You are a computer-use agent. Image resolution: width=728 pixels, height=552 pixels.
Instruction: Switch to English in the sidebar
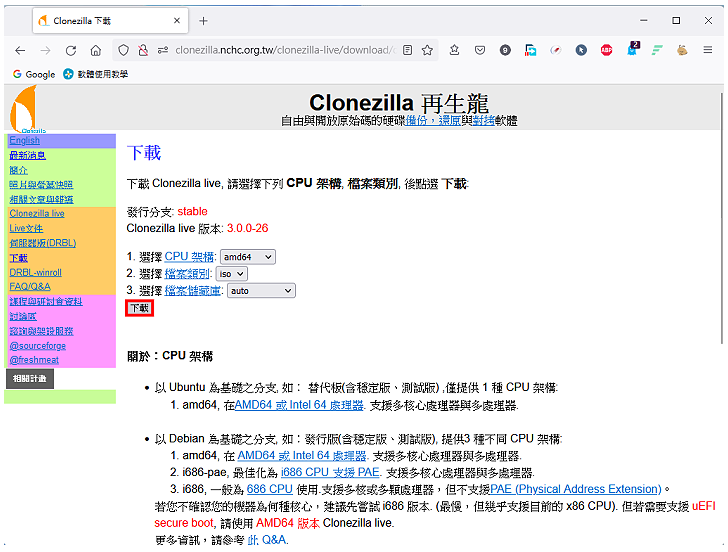(25, 140)
